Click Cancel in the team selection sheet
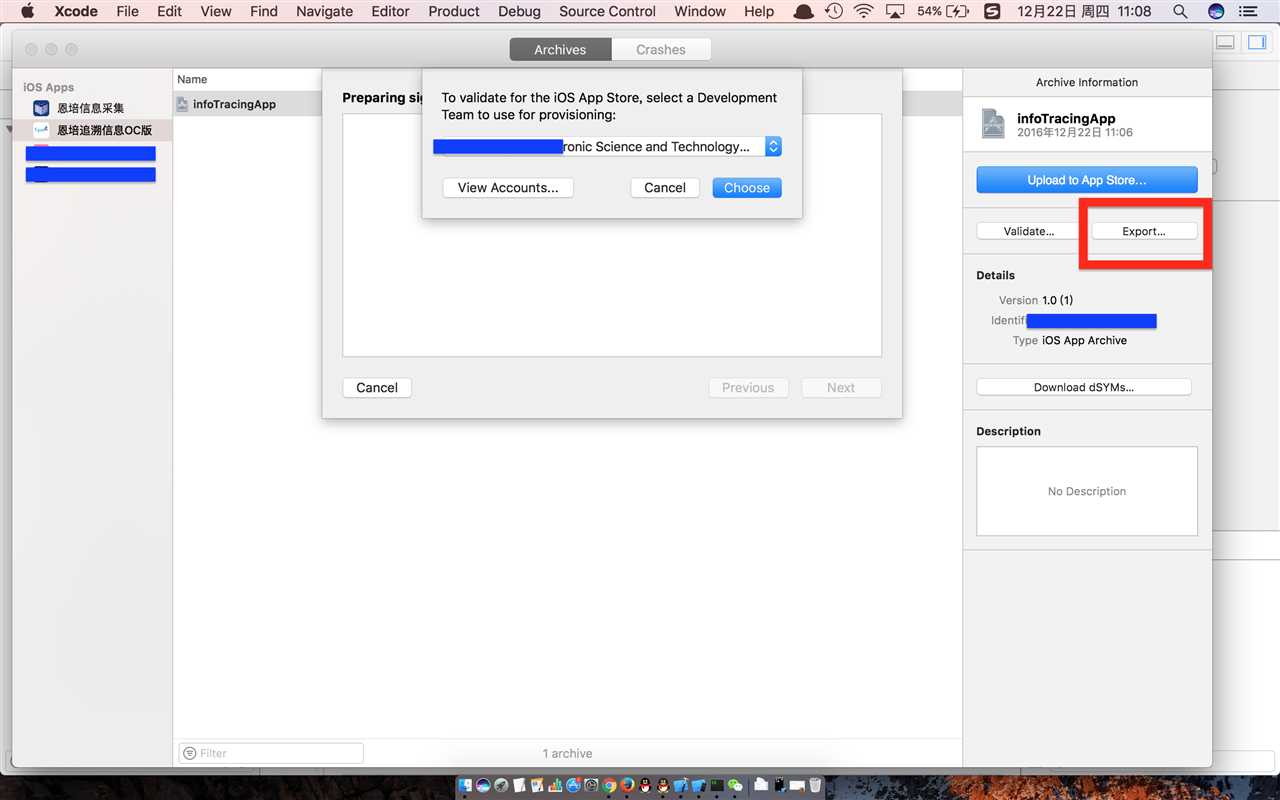Viewport: 1280px width, 800px height. [x=665, y=188]
